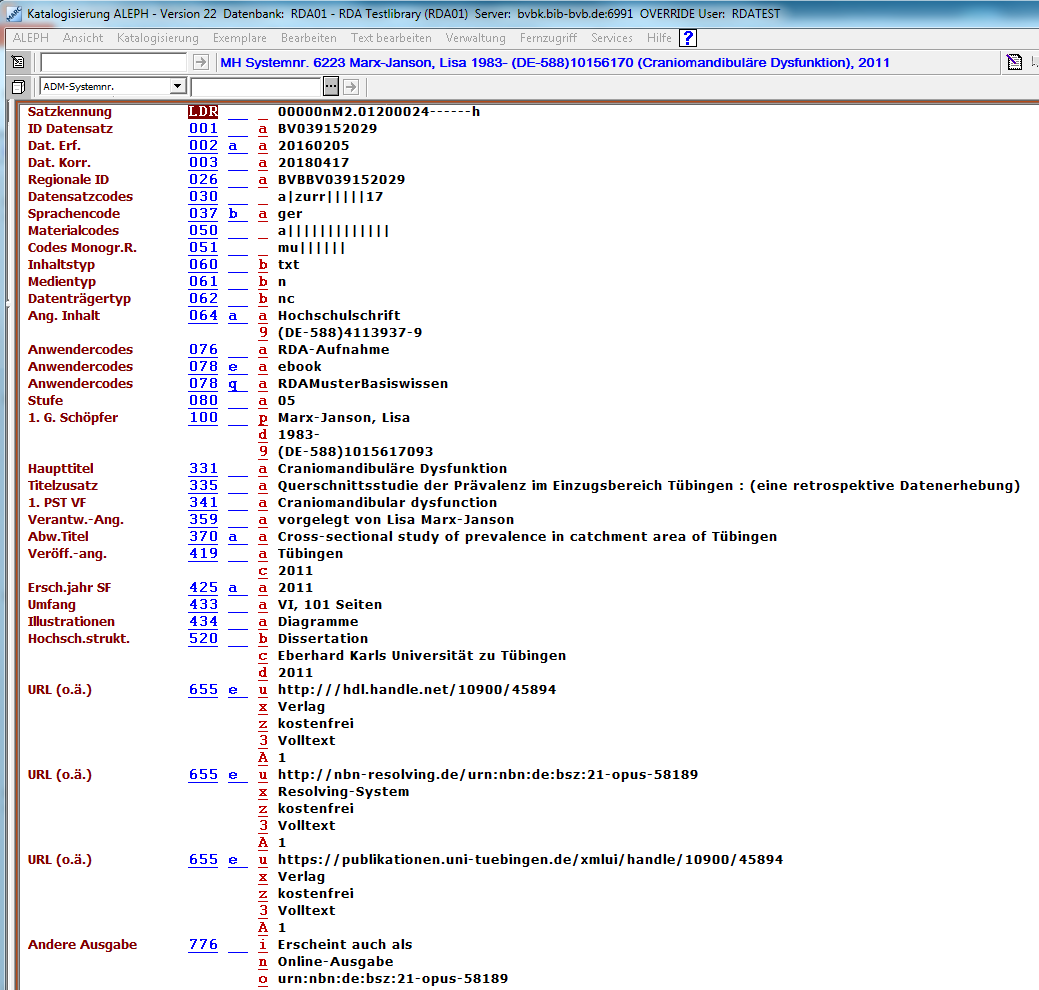Open the Fernzugriff menu

tap(548, 38)
